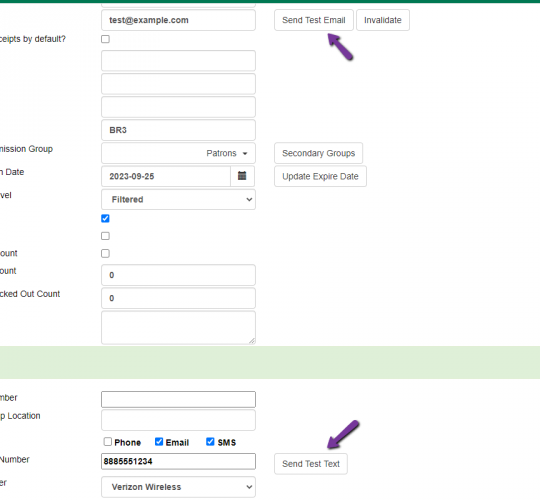Tick the receipts by default checkbox
Viewport: 540px width, 500px height.
click(x=105, y=39)
